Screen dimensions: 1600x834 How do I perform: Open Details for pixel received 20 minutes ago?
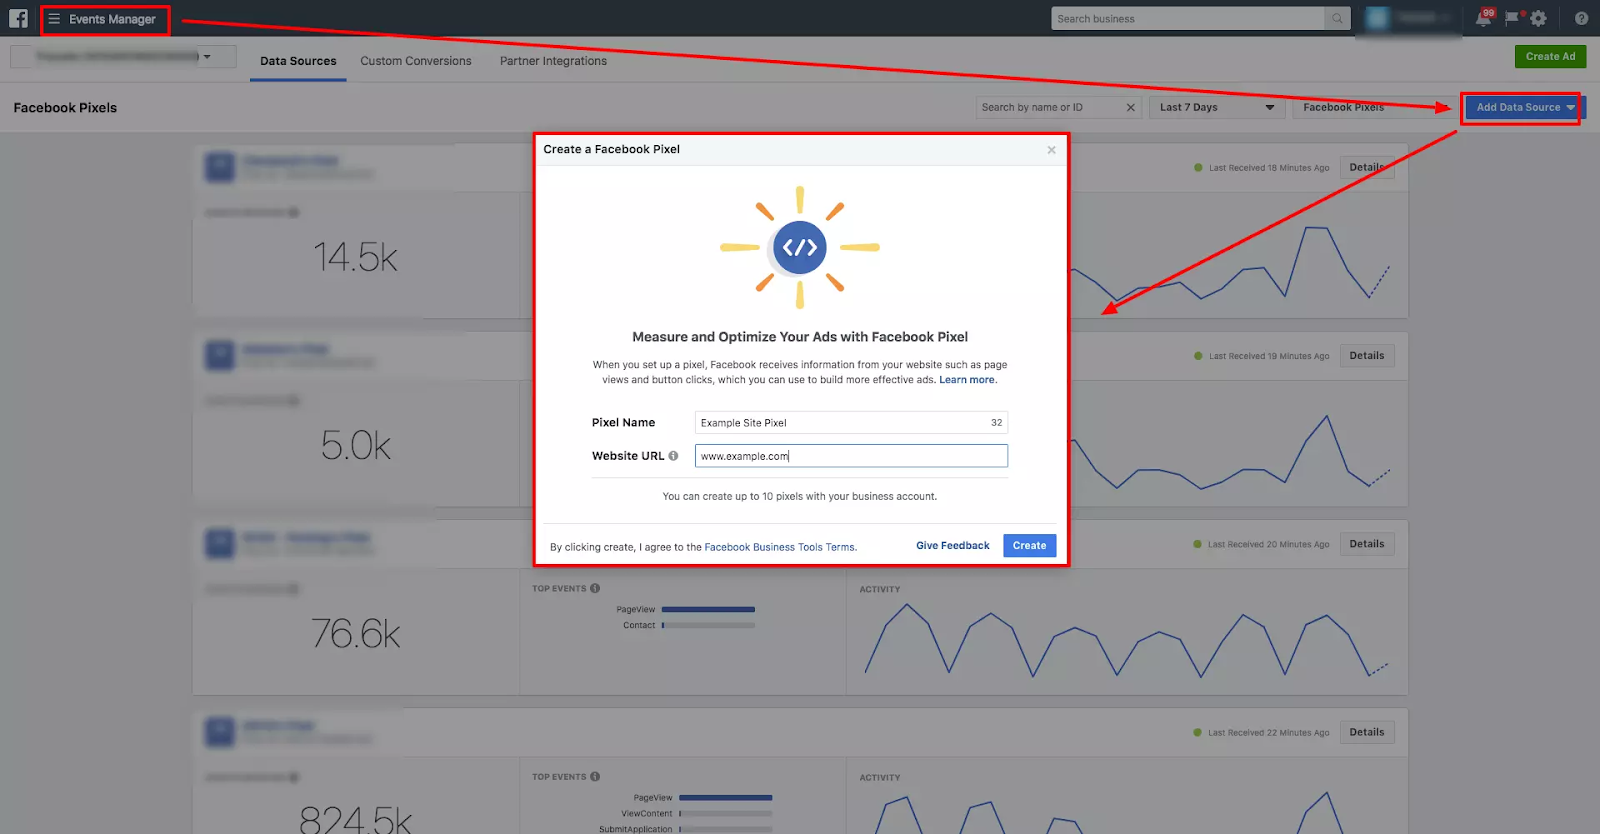(x=1366, y=544)
